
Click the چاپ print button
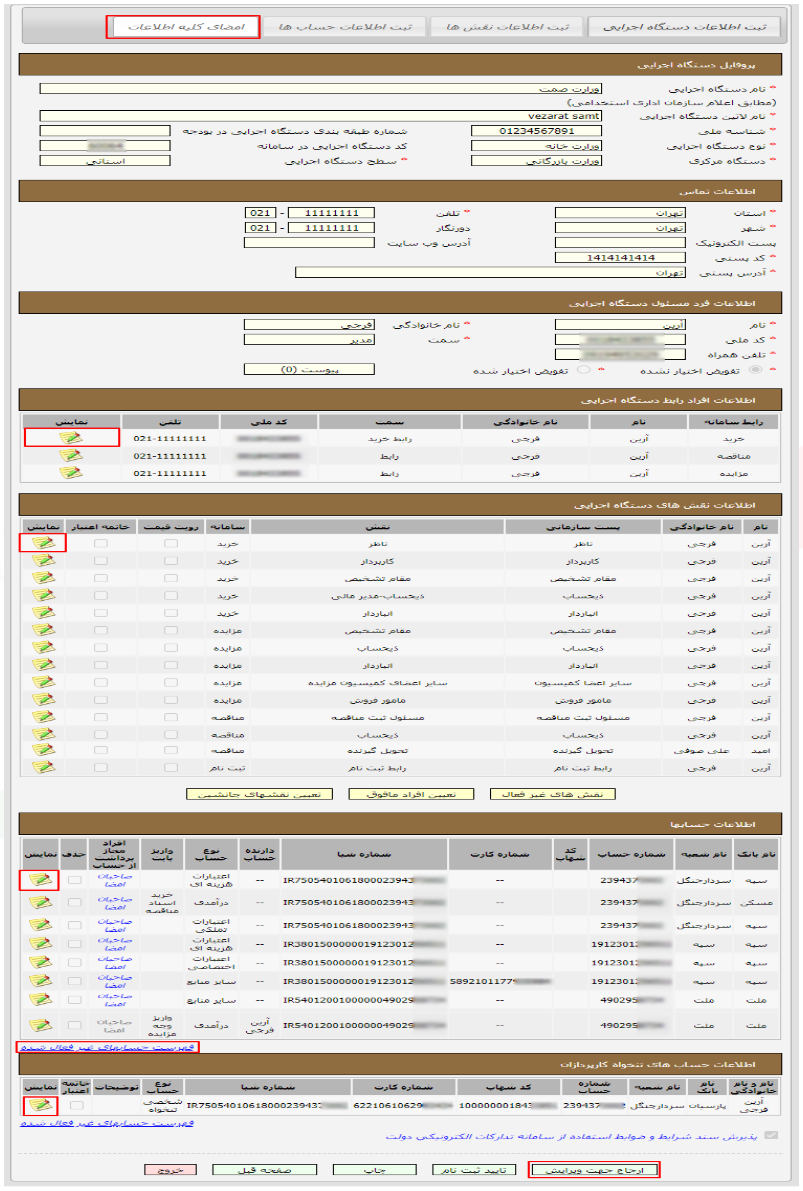point(375,1170)
